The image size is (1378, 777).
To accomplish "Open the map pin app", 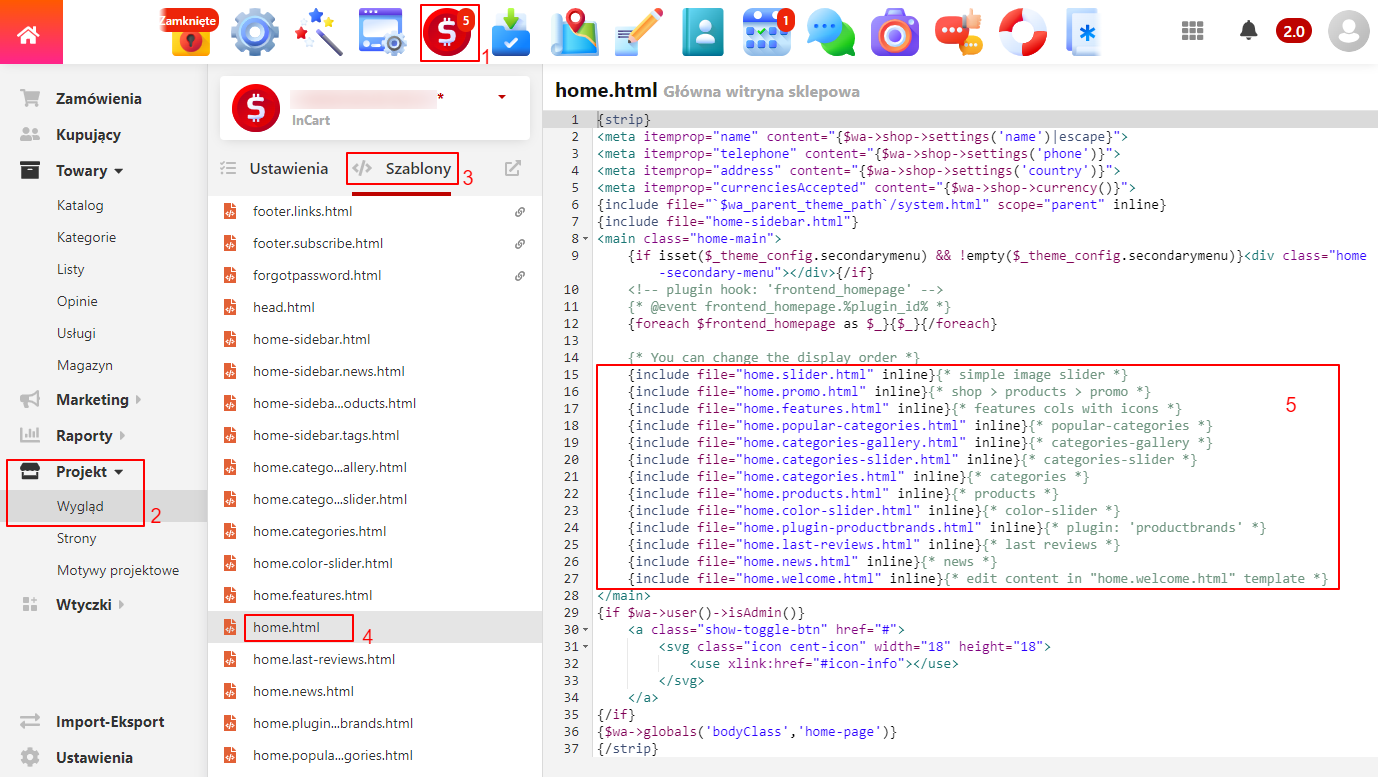I will pos(573,32).
